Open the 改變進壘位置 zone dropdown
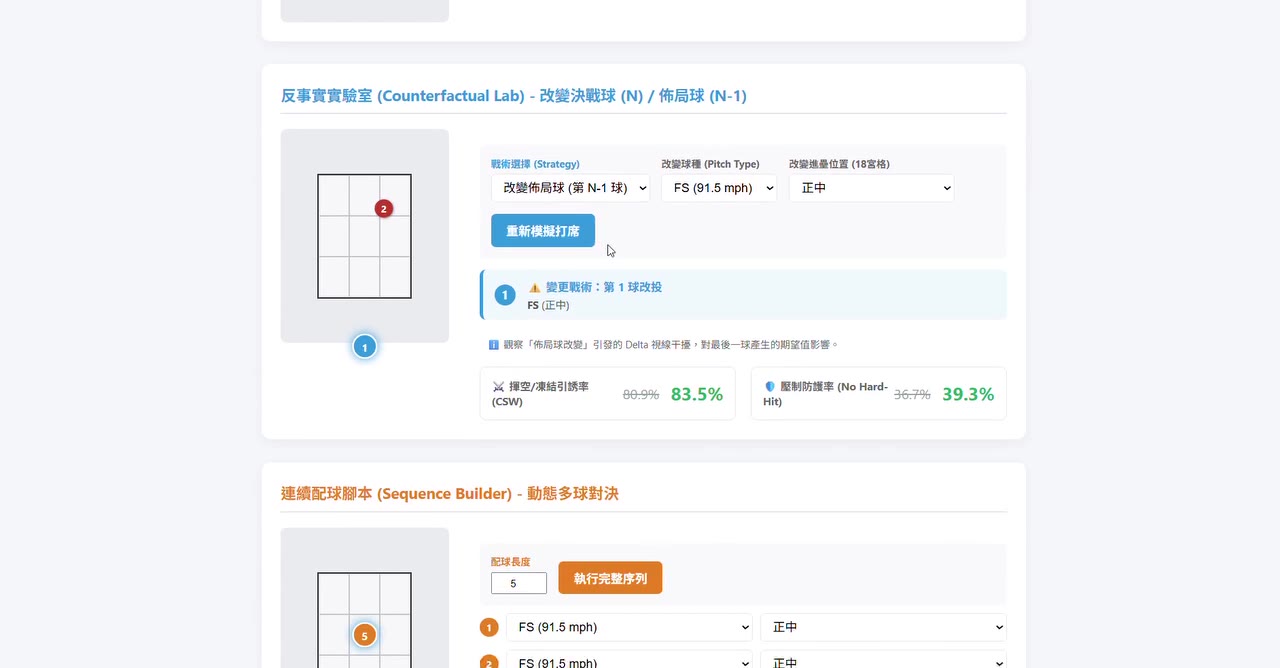The width and height of the screenshot is (1280, 668). click(x=871, y=188)
